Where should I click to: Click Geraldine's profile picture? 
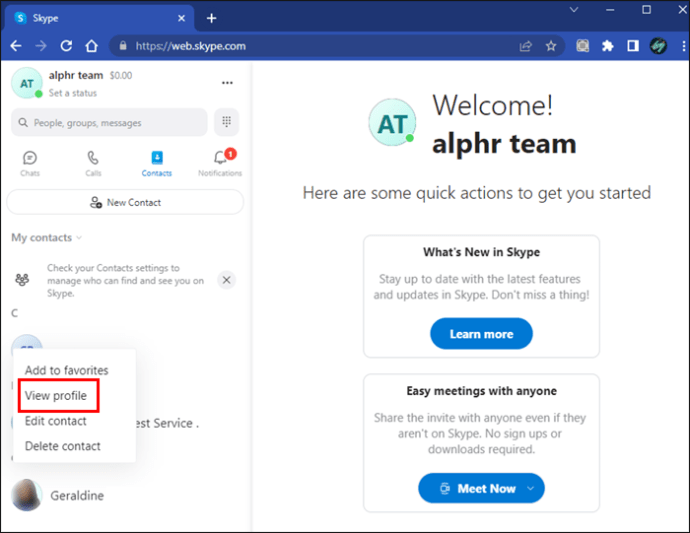pos(27,495)
